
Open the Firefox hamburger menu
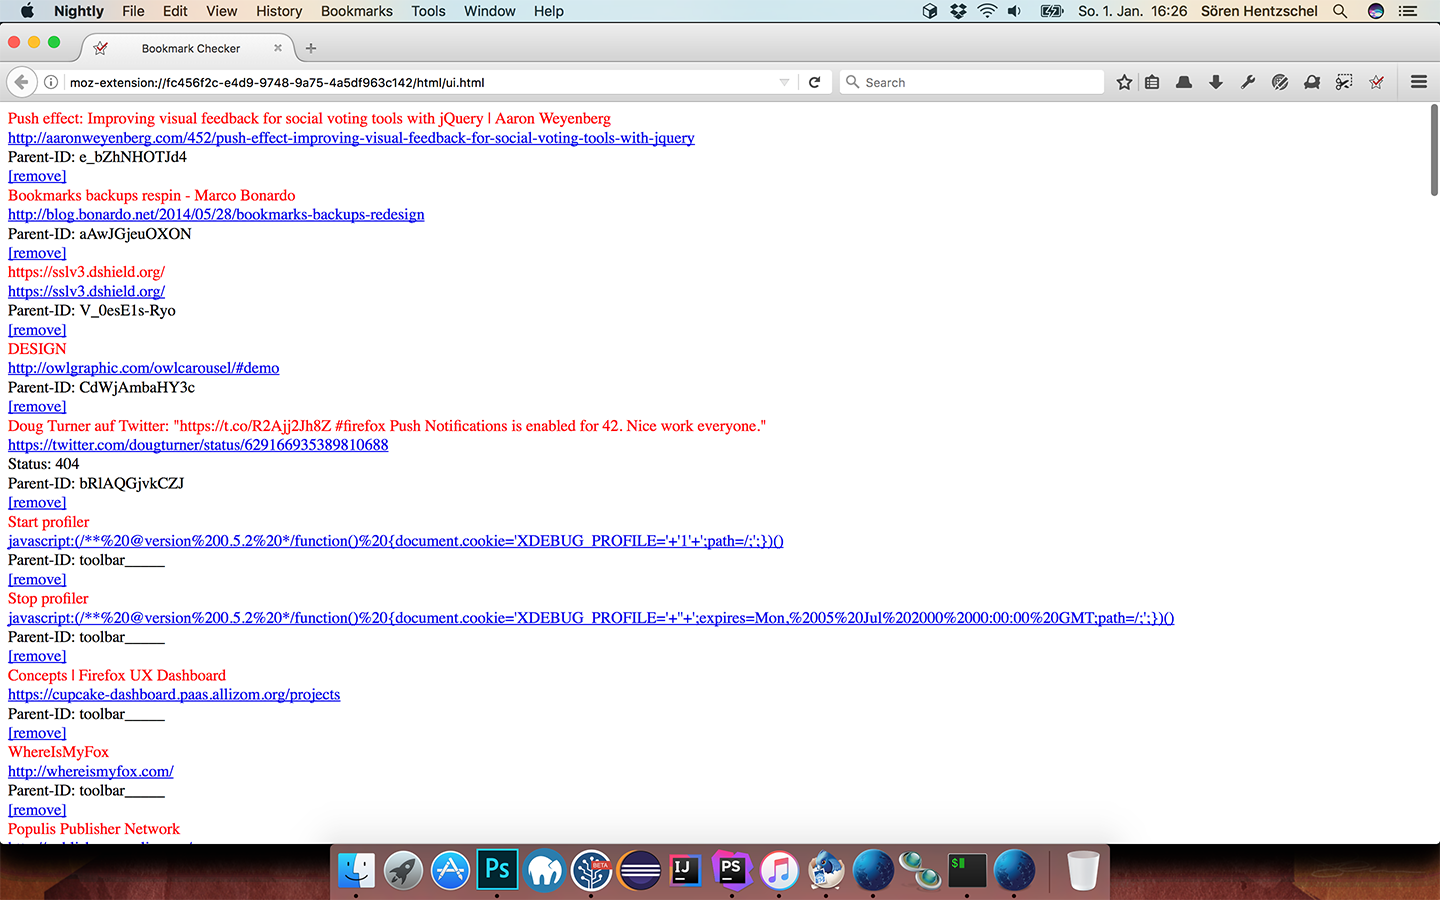tap(1418, 82)
